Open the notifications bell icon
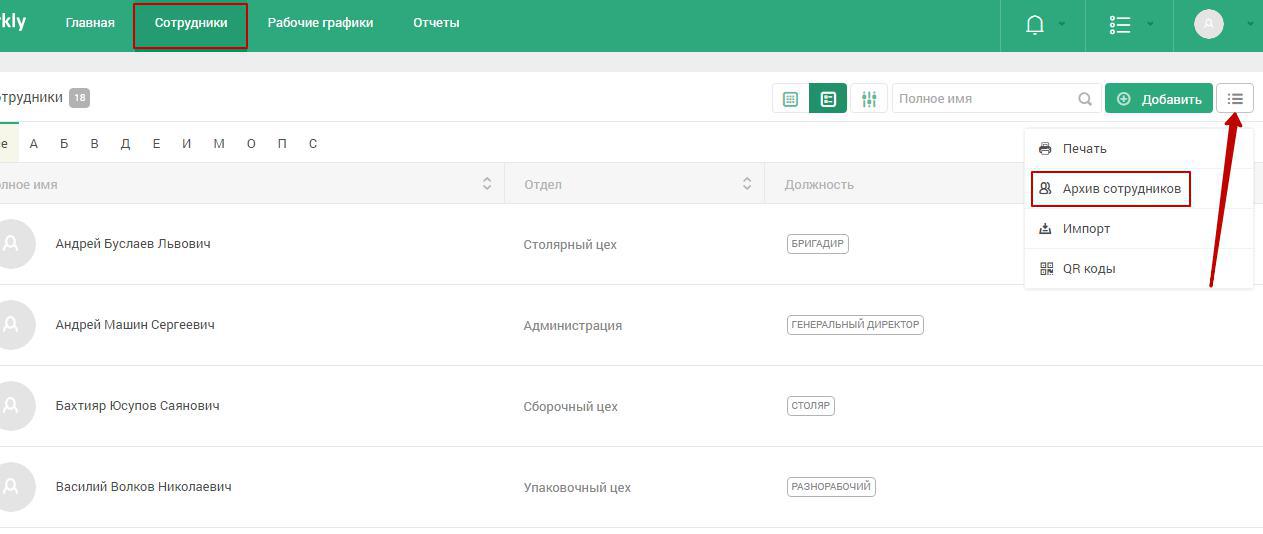The image size is (1263, 534). point(1035,25)
